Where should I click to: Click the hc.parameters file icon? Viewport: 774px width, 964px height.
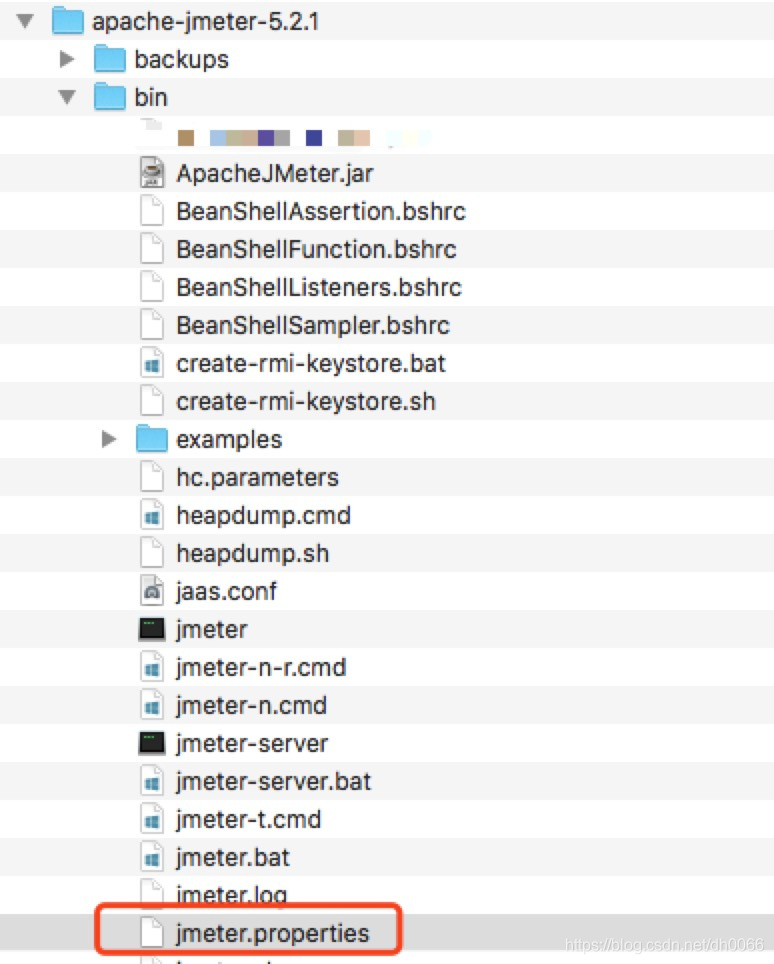pyautogui.click(x=152, y=477)
